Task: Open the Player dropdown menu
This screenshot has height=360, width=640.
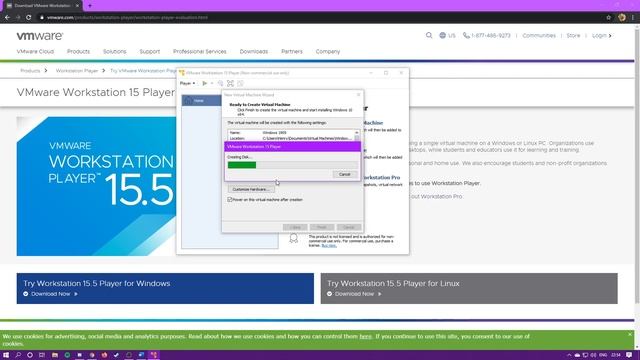Action: click(187, 83)
